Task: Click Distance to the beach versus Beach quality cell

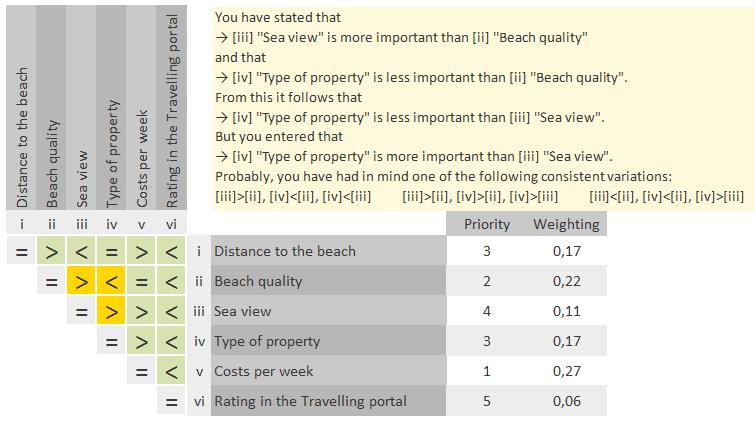Action: (x=51, y=251)
